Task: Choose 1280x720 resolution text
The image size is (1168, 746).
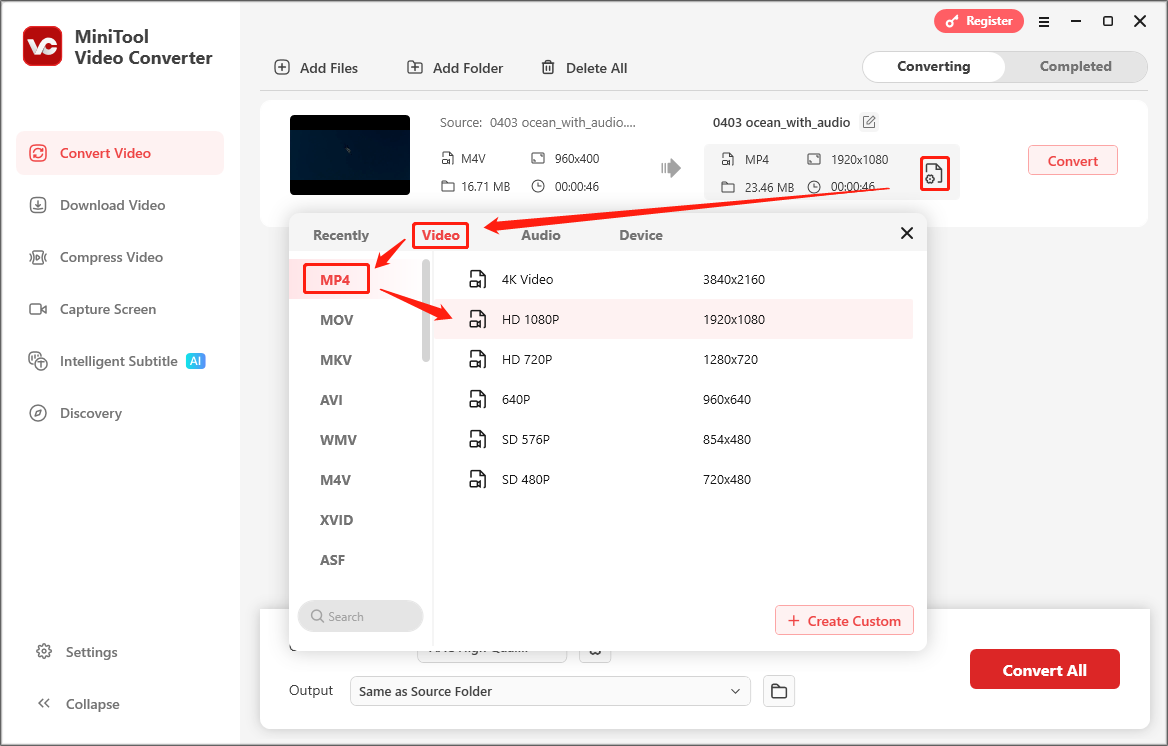Action: (731, 359)
